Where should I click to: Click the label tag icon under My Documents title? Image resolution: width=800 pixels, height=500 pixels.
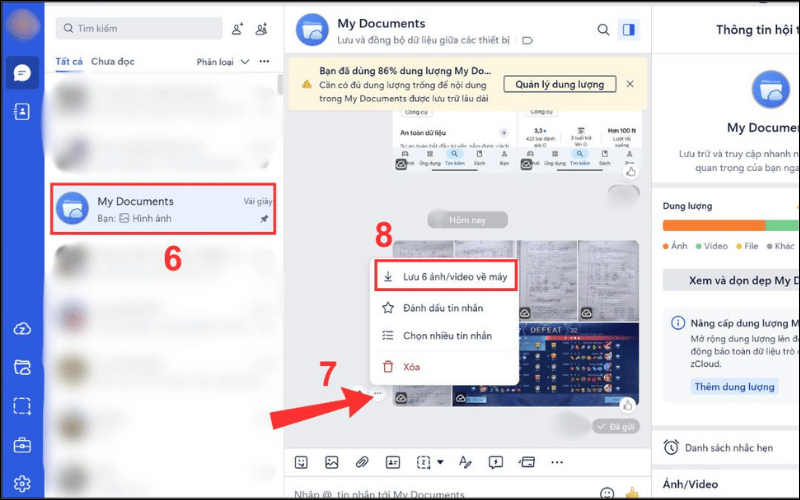pos(528,40)
